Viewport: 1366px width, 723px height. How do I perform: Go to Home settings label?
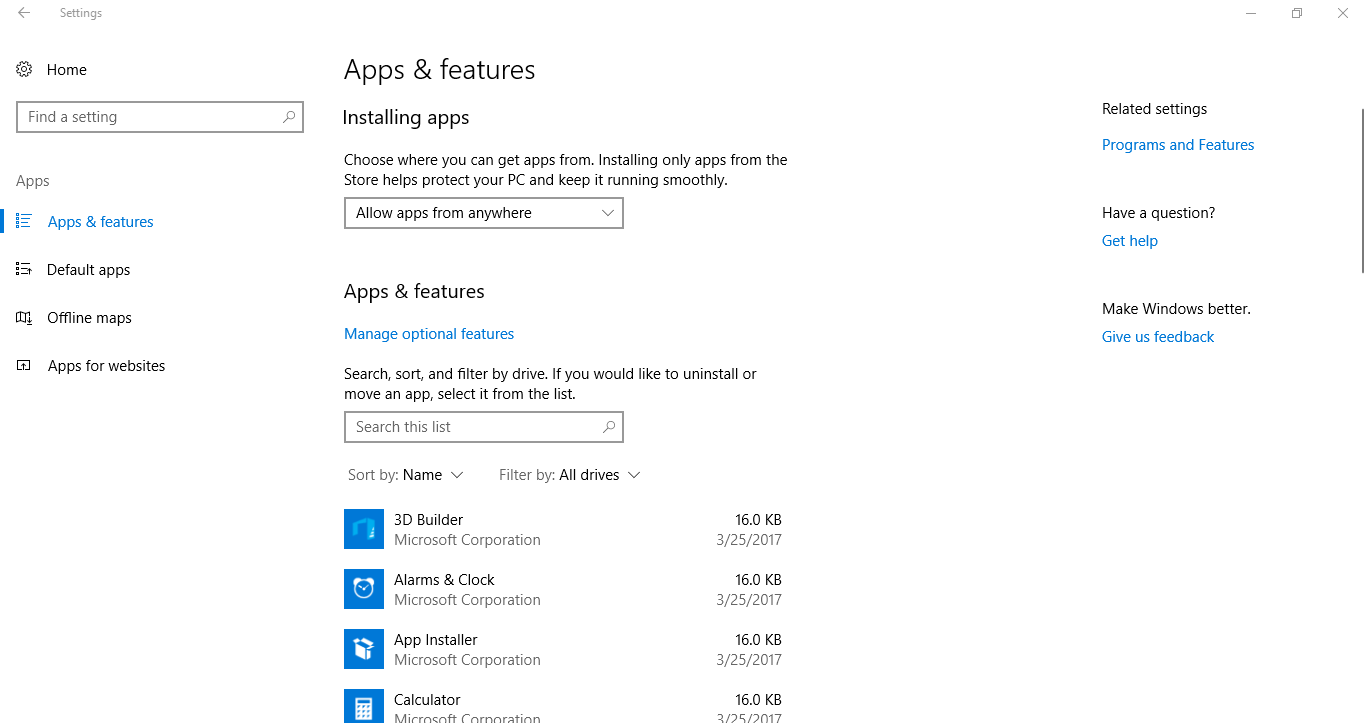coord(67,70)
